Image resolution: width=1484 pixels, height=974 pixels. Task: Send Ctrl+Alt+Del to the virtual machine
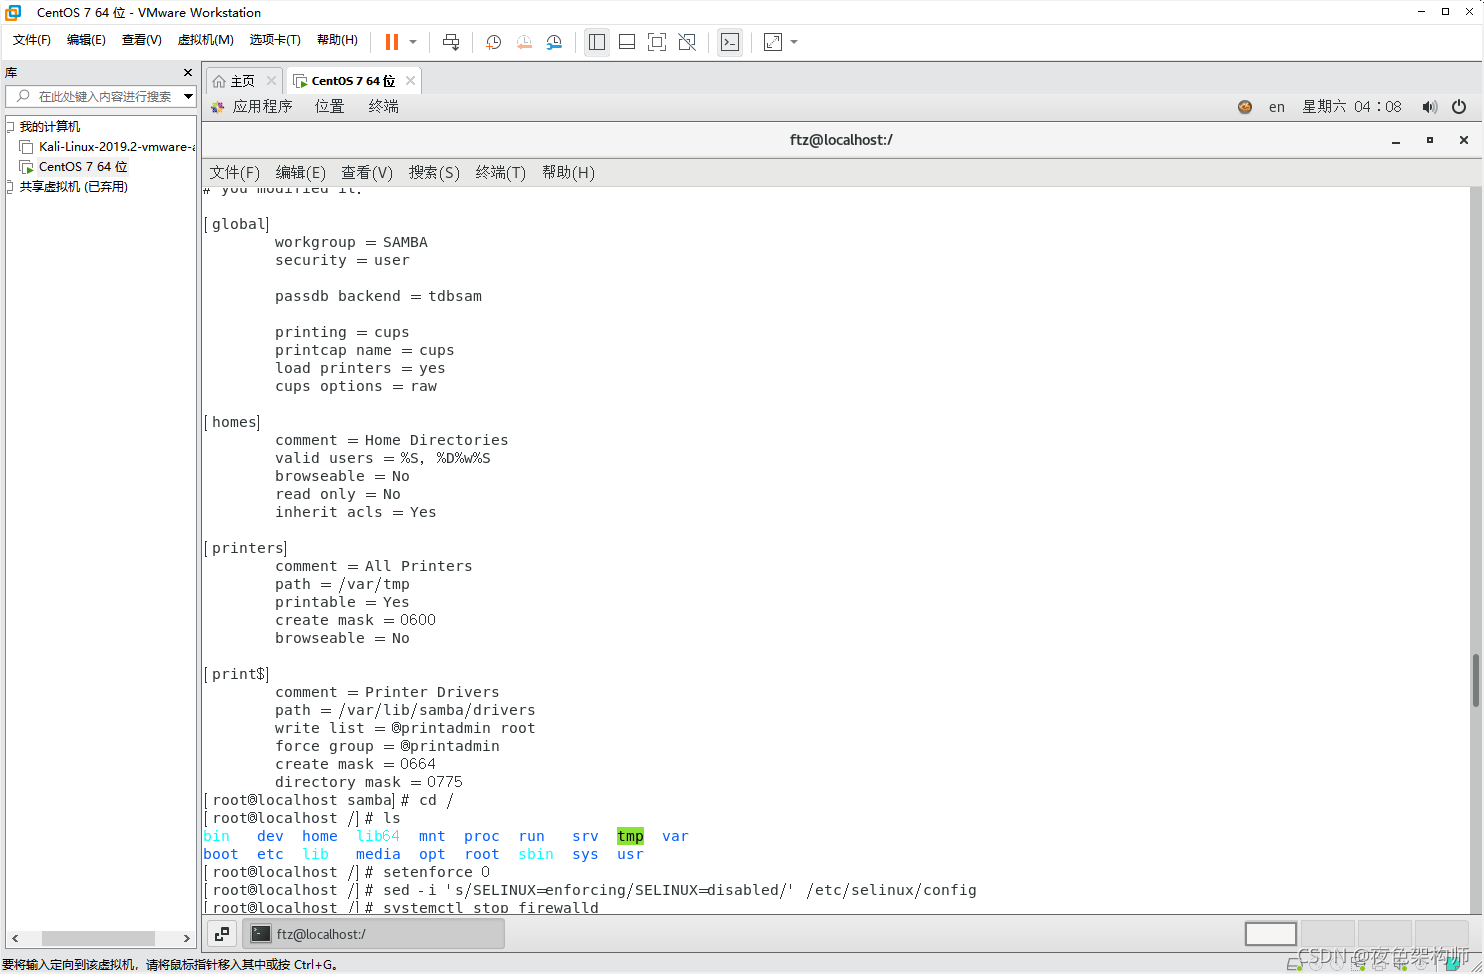click(x=451, y=42)
